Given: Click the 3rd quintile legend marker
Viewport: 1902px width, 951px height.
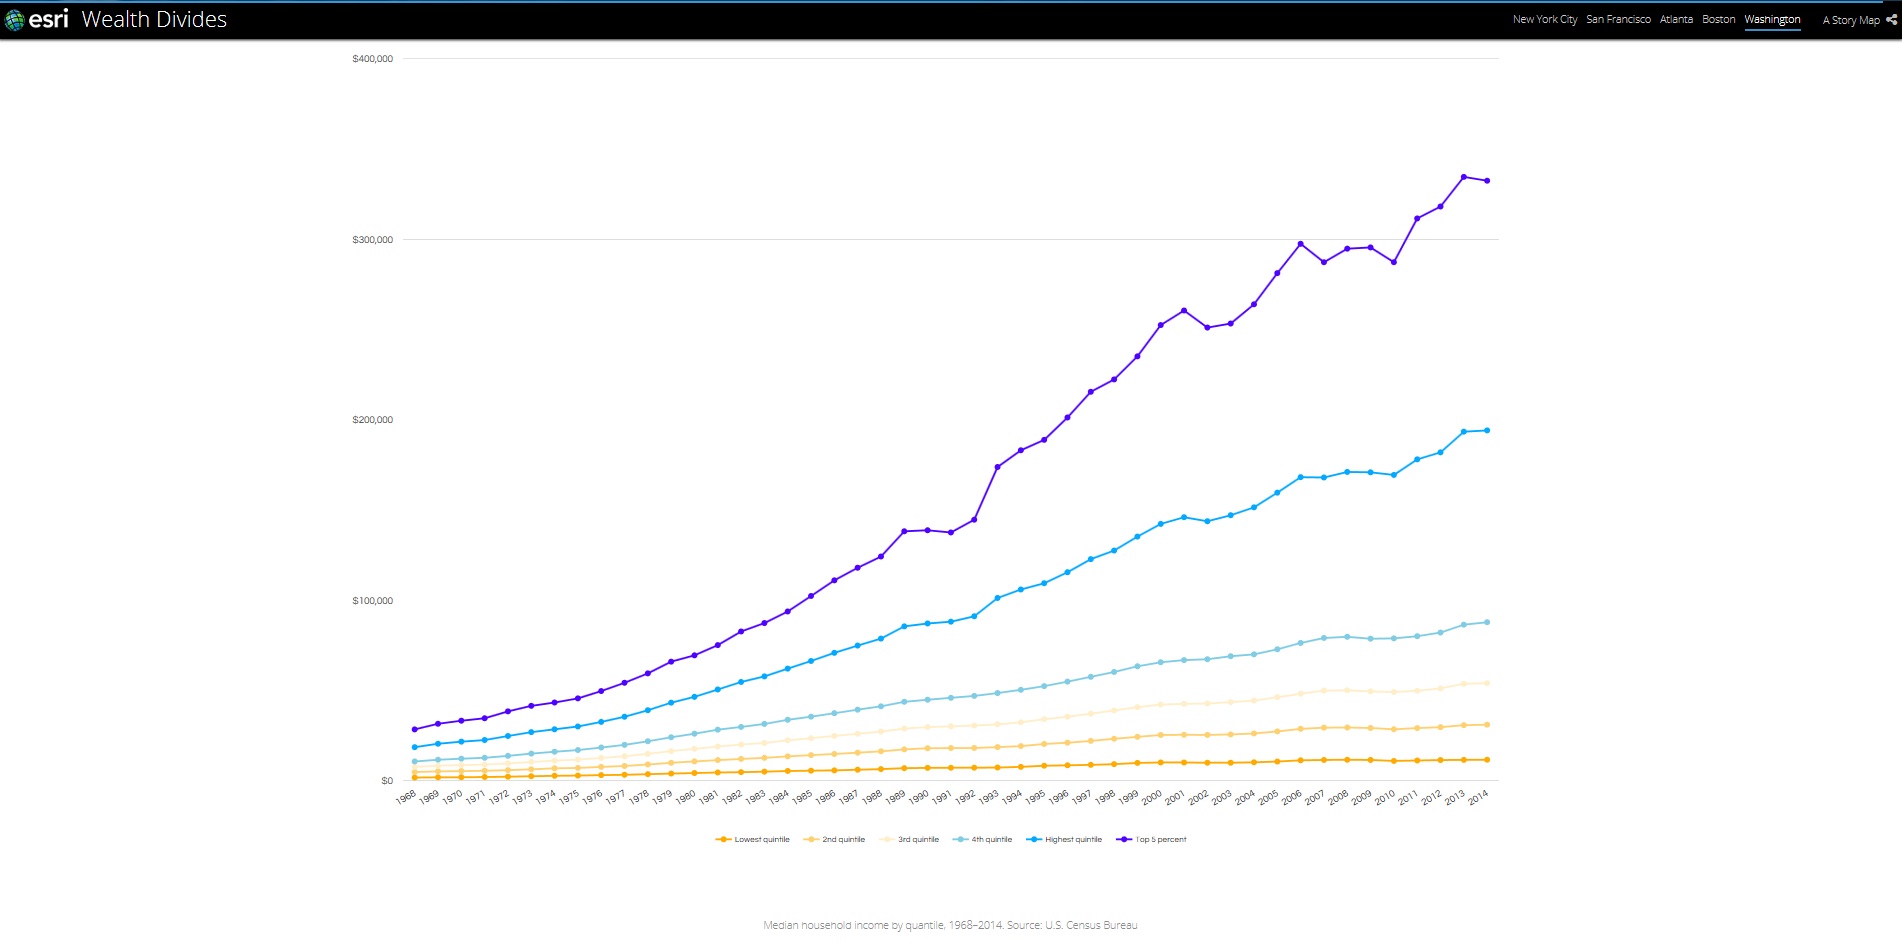Looking at the screenshot, I should click(886, 840).
